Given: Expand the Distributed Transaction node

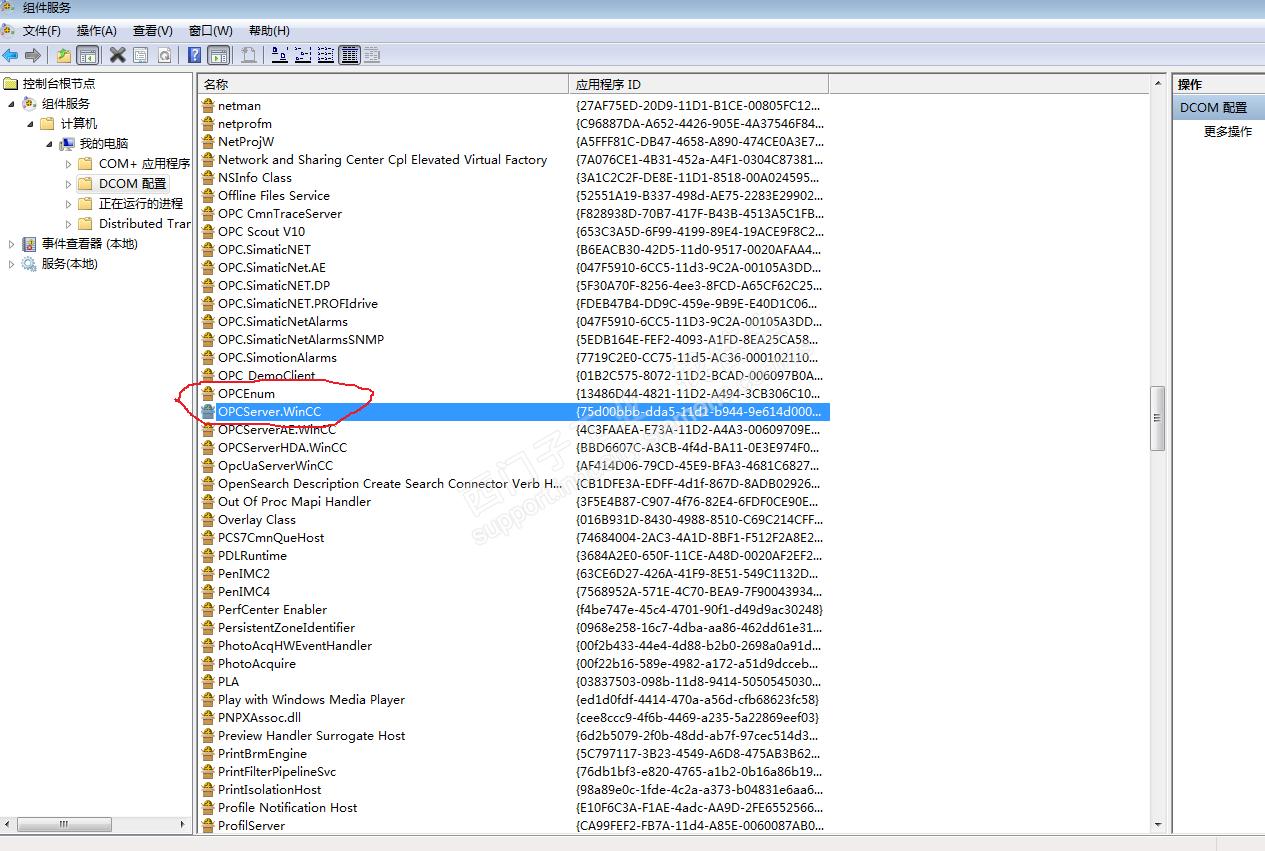Looking at the screenshot, I should tap(69, 224).
